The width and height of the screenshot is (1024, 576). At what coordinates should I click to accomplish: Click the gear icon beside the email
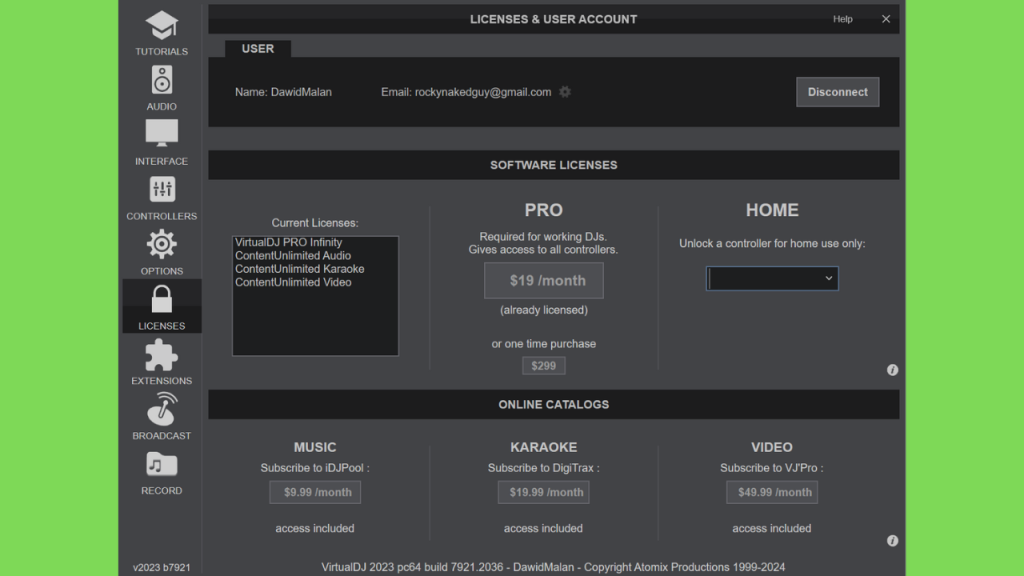tap(565, 92)
